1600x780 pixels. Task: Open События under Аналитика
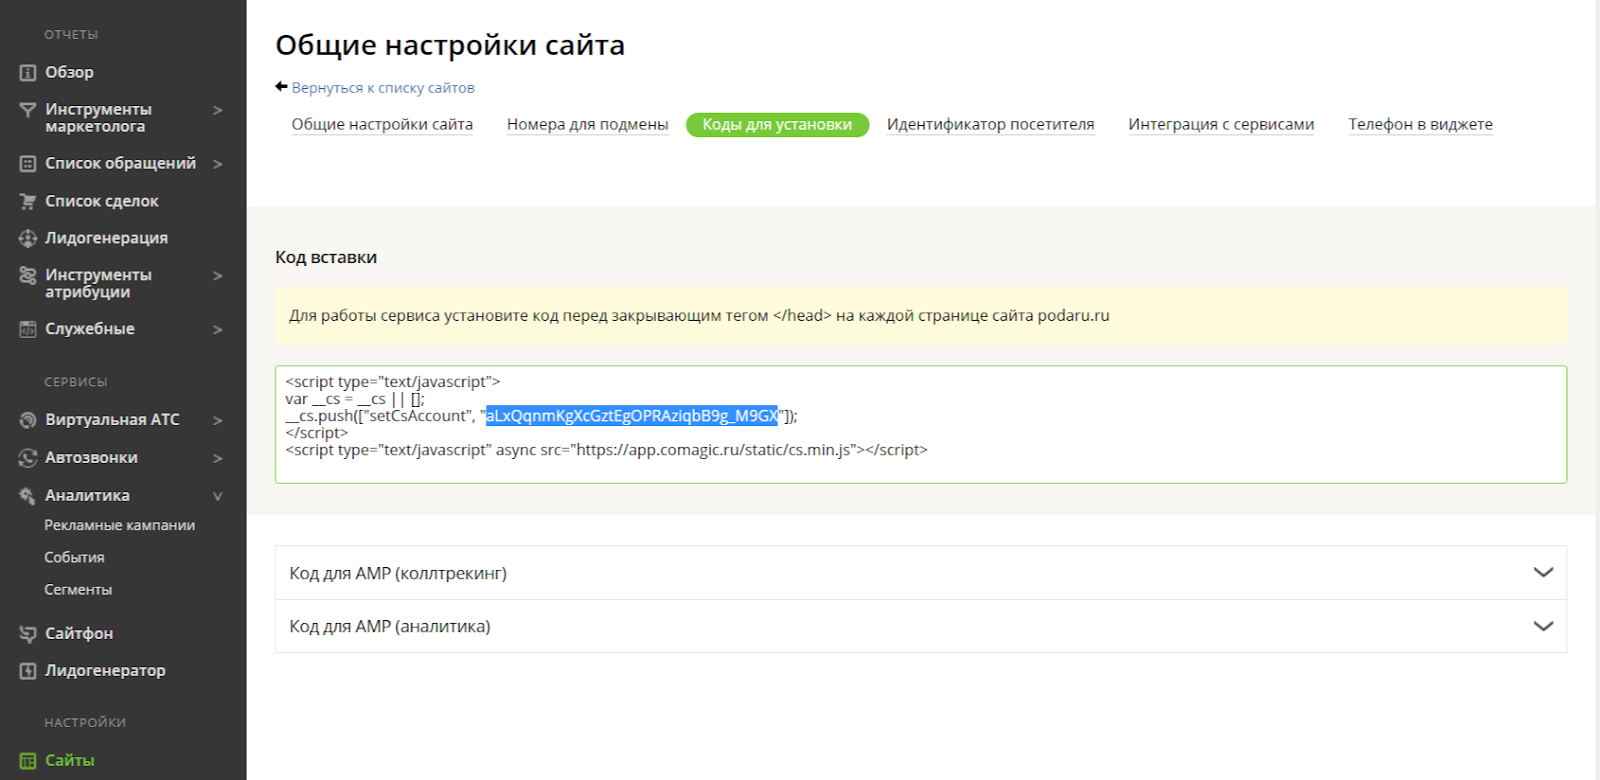(x=74, y=558)
